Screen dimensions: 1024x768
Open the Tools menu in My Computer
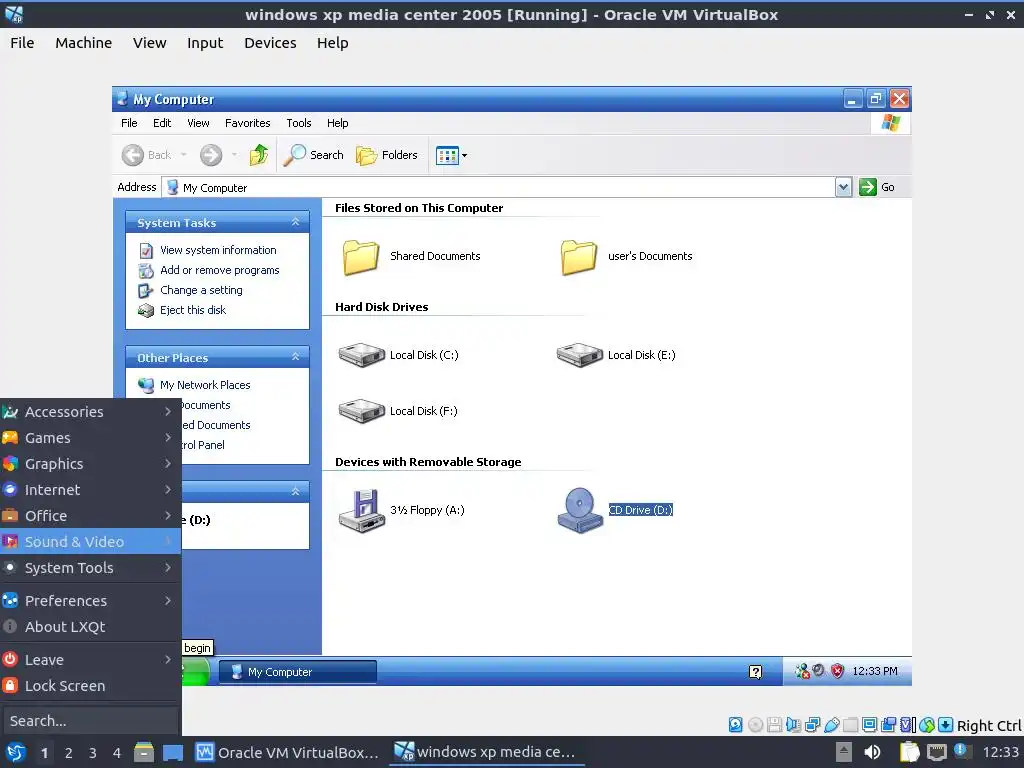pos(298,123)
